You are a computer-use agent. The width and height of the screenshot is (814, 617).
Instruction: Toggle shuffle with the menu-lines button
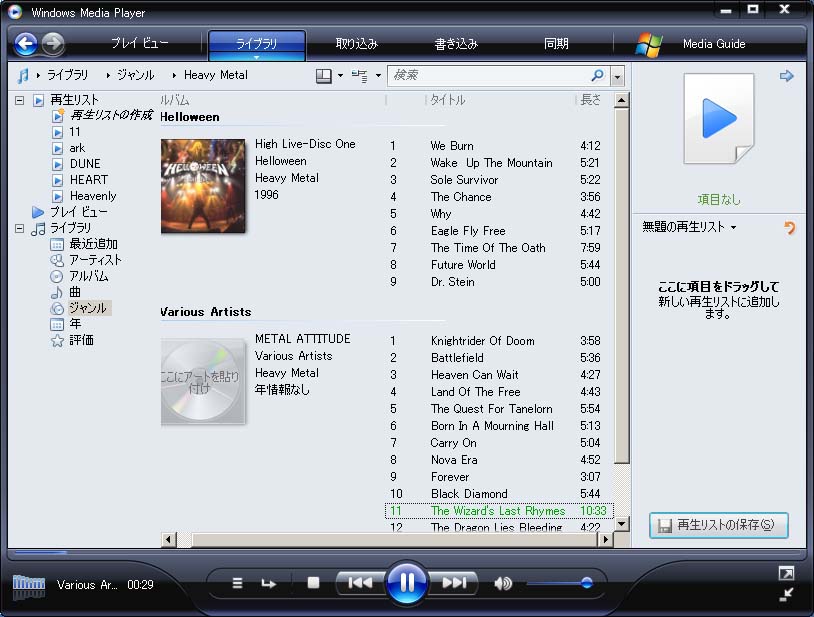click(237, 583)
